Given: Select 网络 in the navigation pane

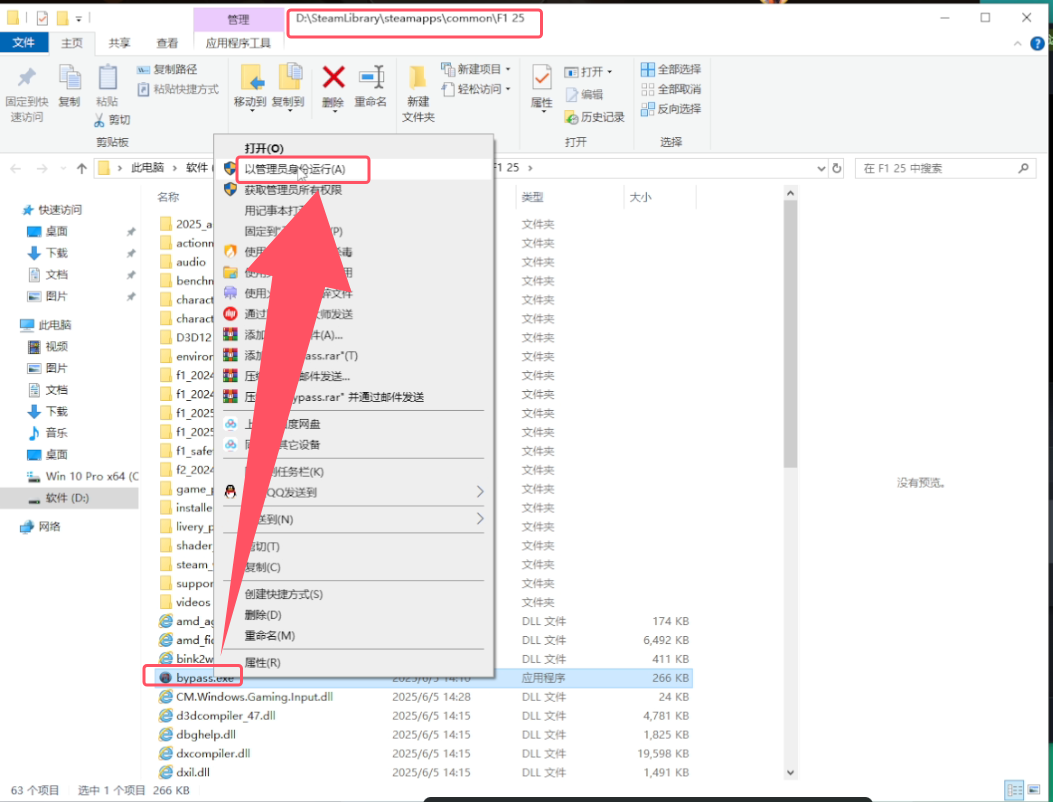Looking at the screenshot, I should point(49,527).
